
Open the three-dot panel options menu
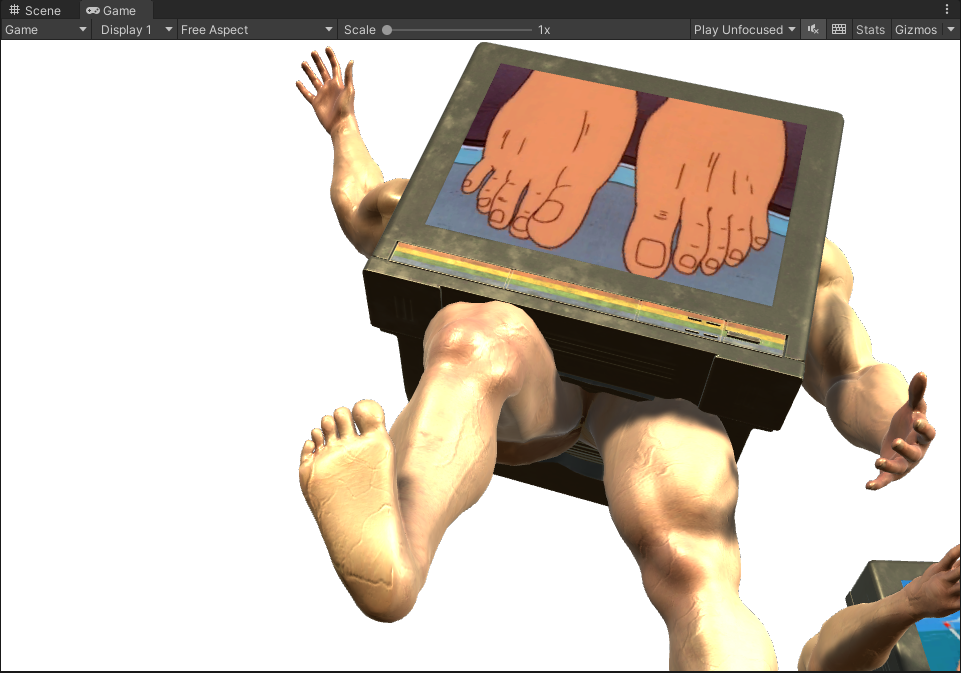(947, 9)
